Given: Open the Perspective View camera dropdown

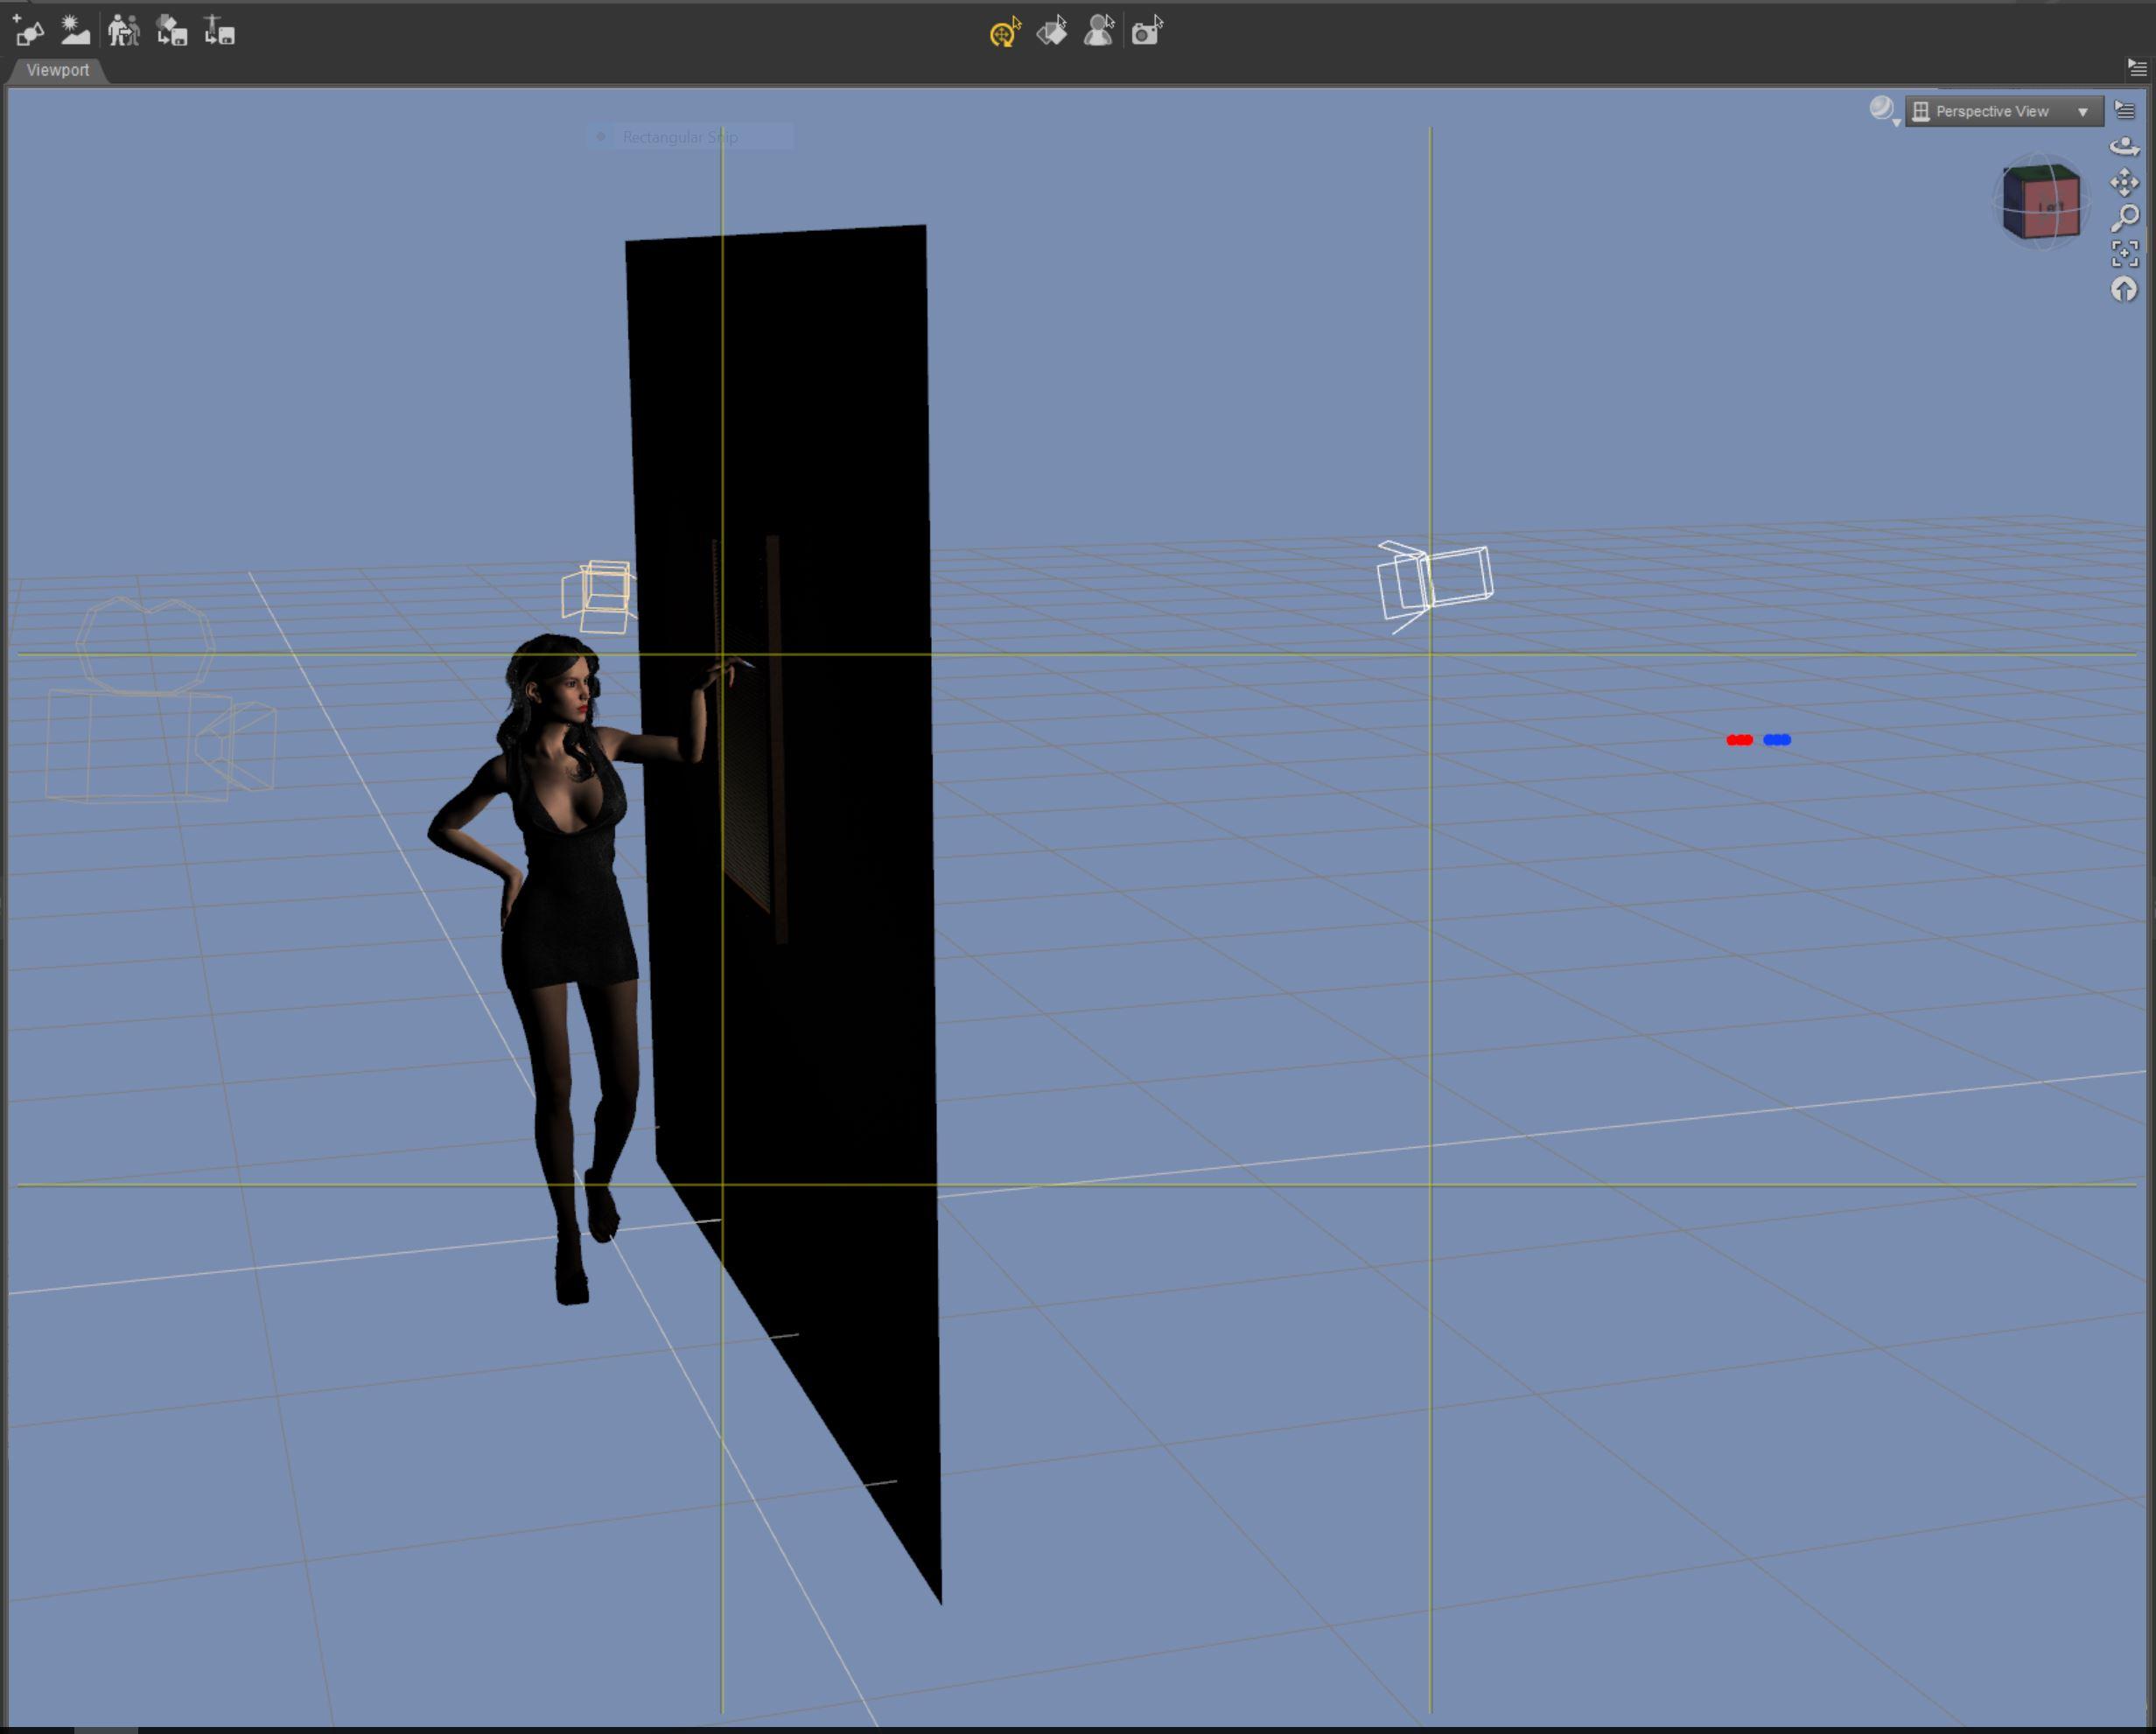Looking at the screenshot, I should [2003, 111].
